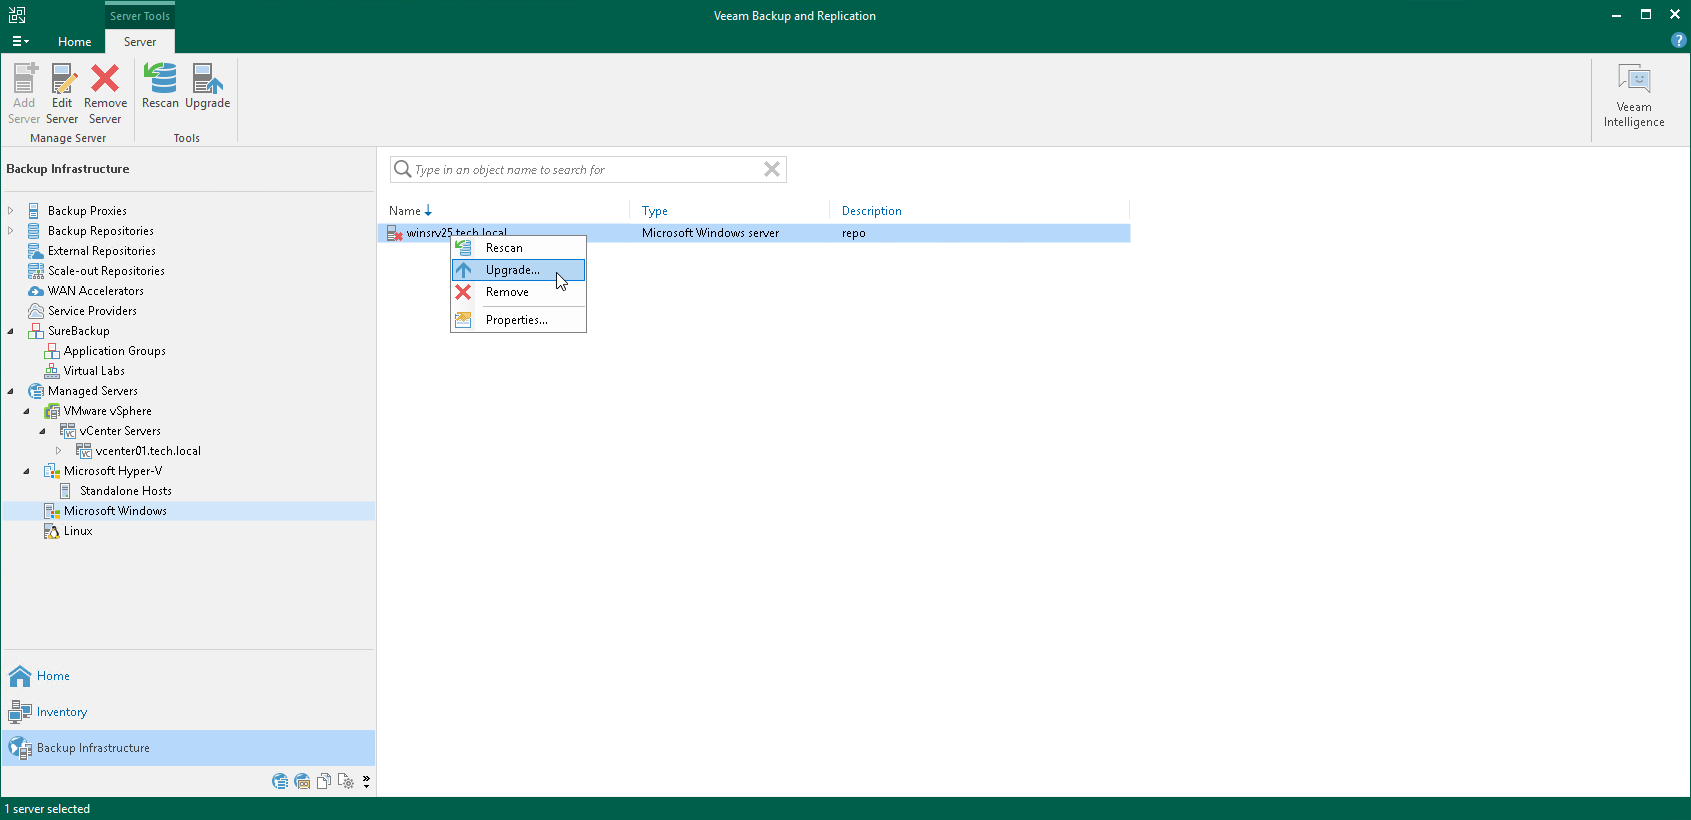Select WAN Accelerators tree item
The width and height of the screenshot is (1691, 820).
click(96, 291)
